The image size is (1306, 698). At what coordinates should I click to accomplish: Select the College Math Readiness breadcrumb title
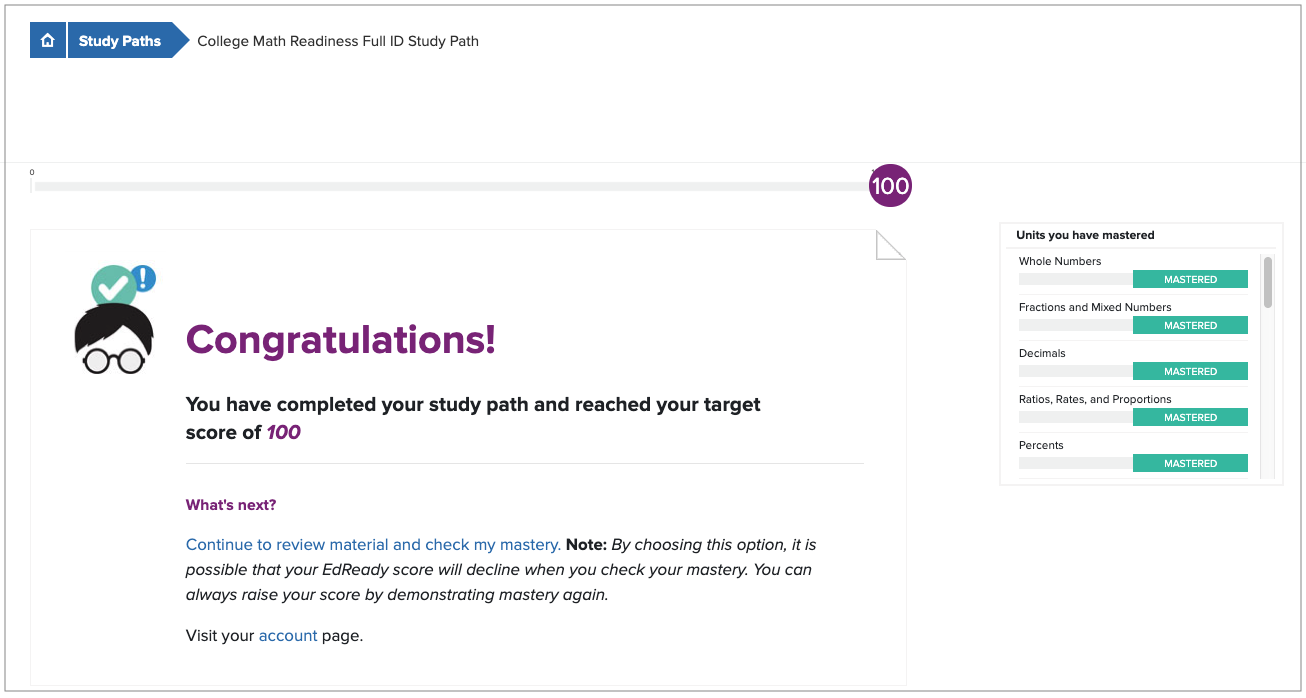338,41
